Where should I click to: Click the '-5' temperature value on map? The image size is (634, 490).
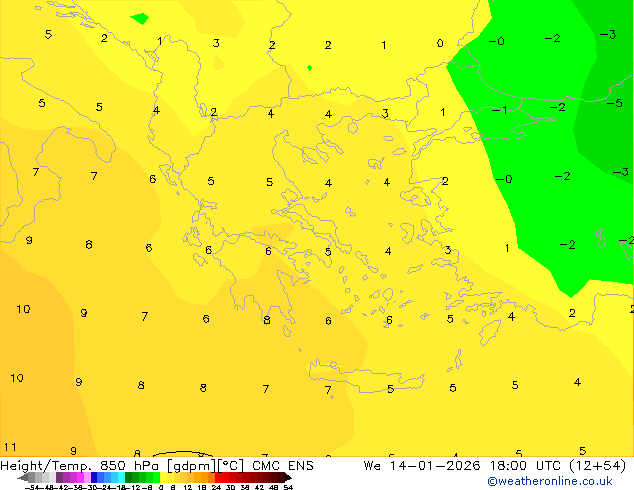[615, 103]
